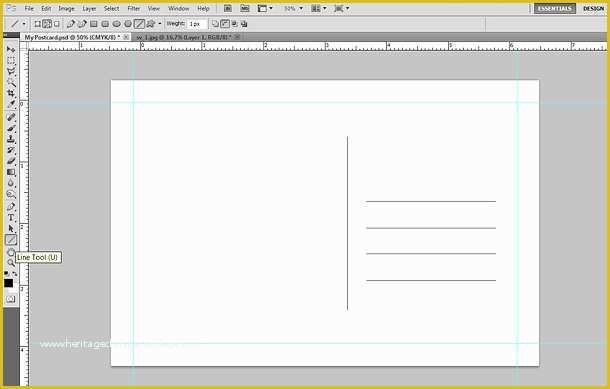Select the History Brush tool
This screenshot has height=389, width=610.
tap(11, 150)
